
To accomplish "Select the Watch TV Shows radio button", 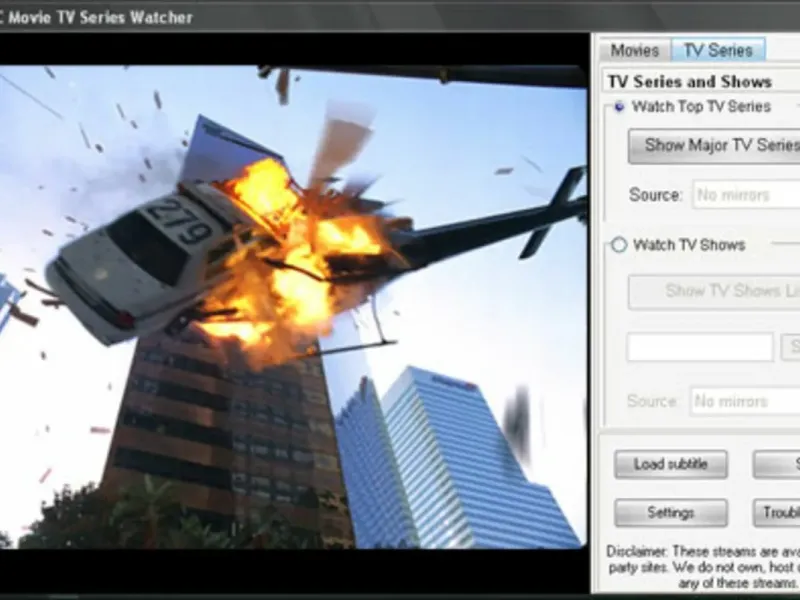I will (619, 245).
